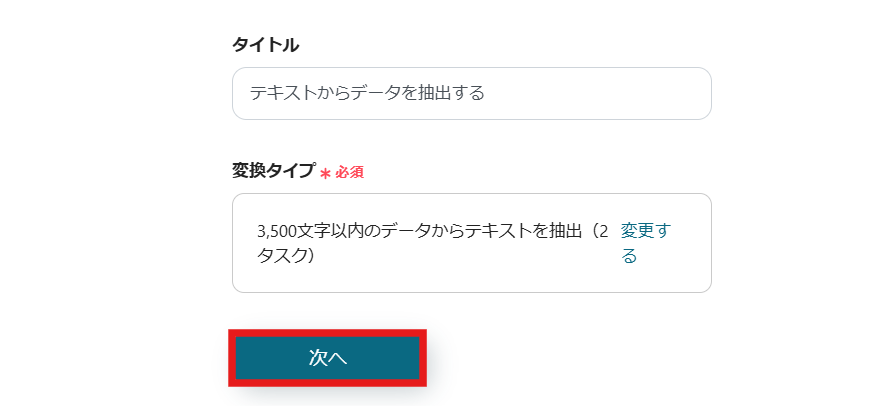Click the 3,500 number in conversion type

pyautogui.click(x=277, y=231)
